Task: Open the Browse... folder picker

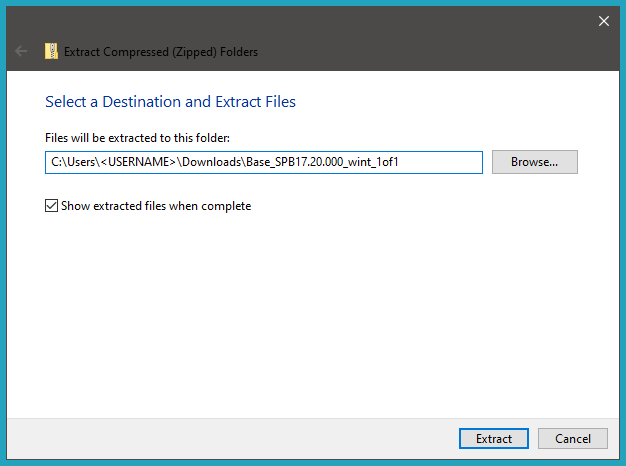Action: [x=534, y=162]
